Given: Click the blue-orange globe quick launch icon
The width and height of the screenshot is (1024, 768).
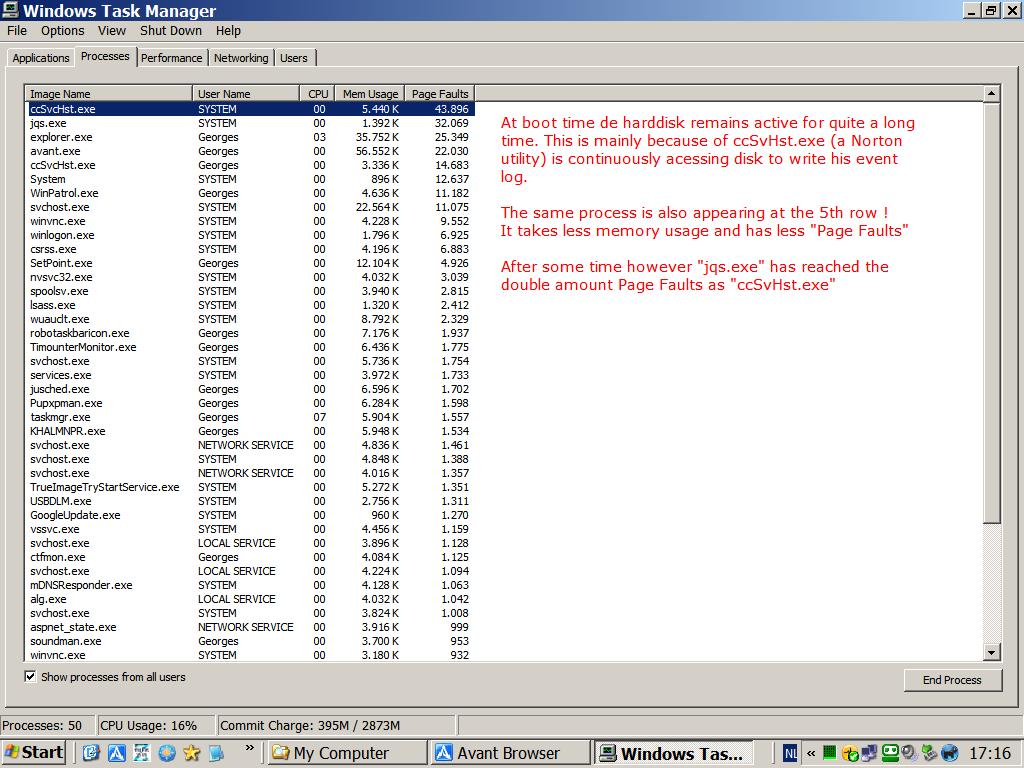Looking at the screenshot, I should point(167,753).
